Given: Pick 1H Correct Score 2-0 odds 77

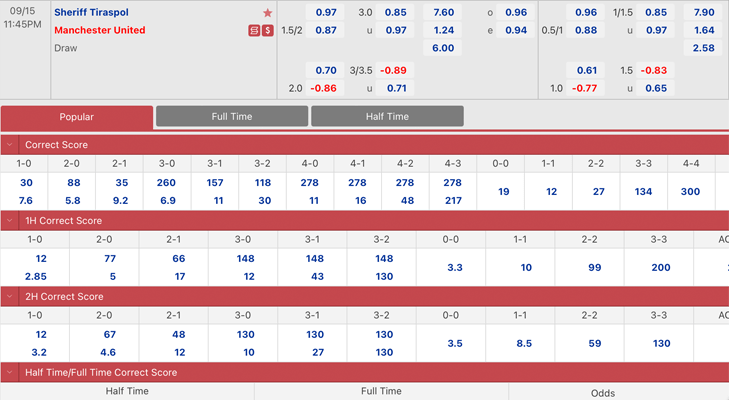Looking at the screenshot, I should (110, 259).
